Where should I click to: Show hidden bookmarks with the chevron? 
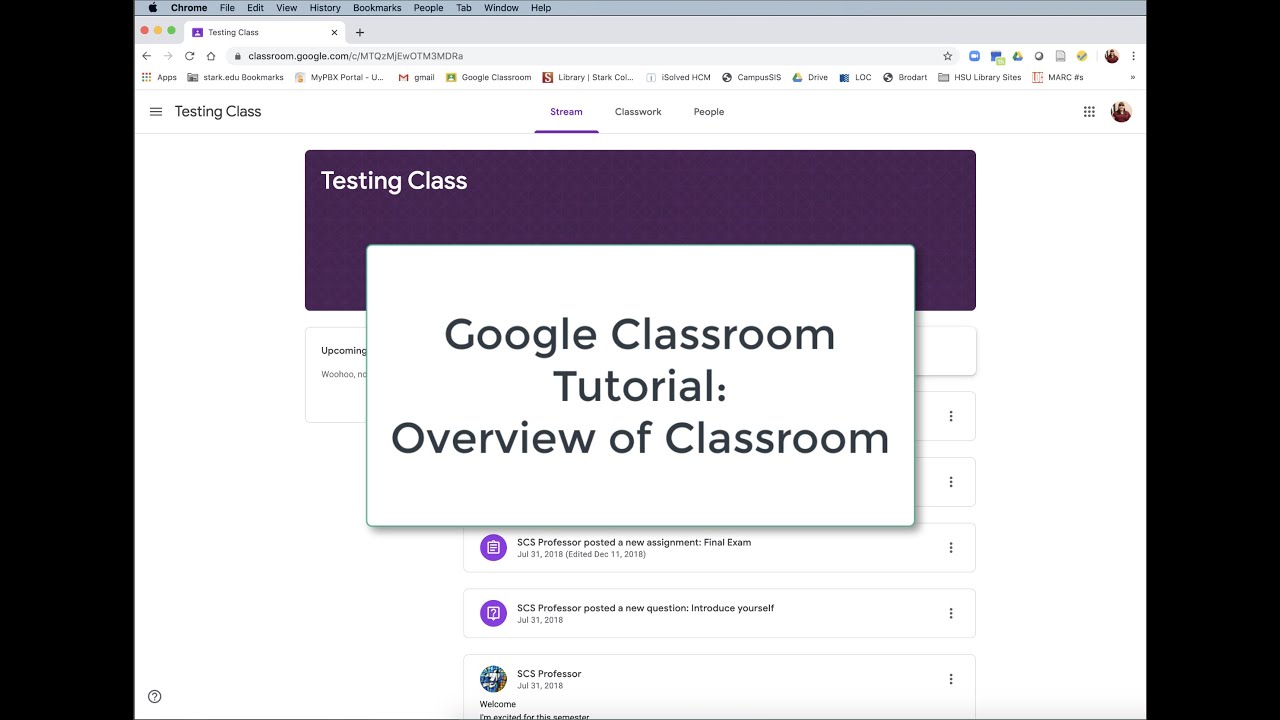coord(1133,77)
